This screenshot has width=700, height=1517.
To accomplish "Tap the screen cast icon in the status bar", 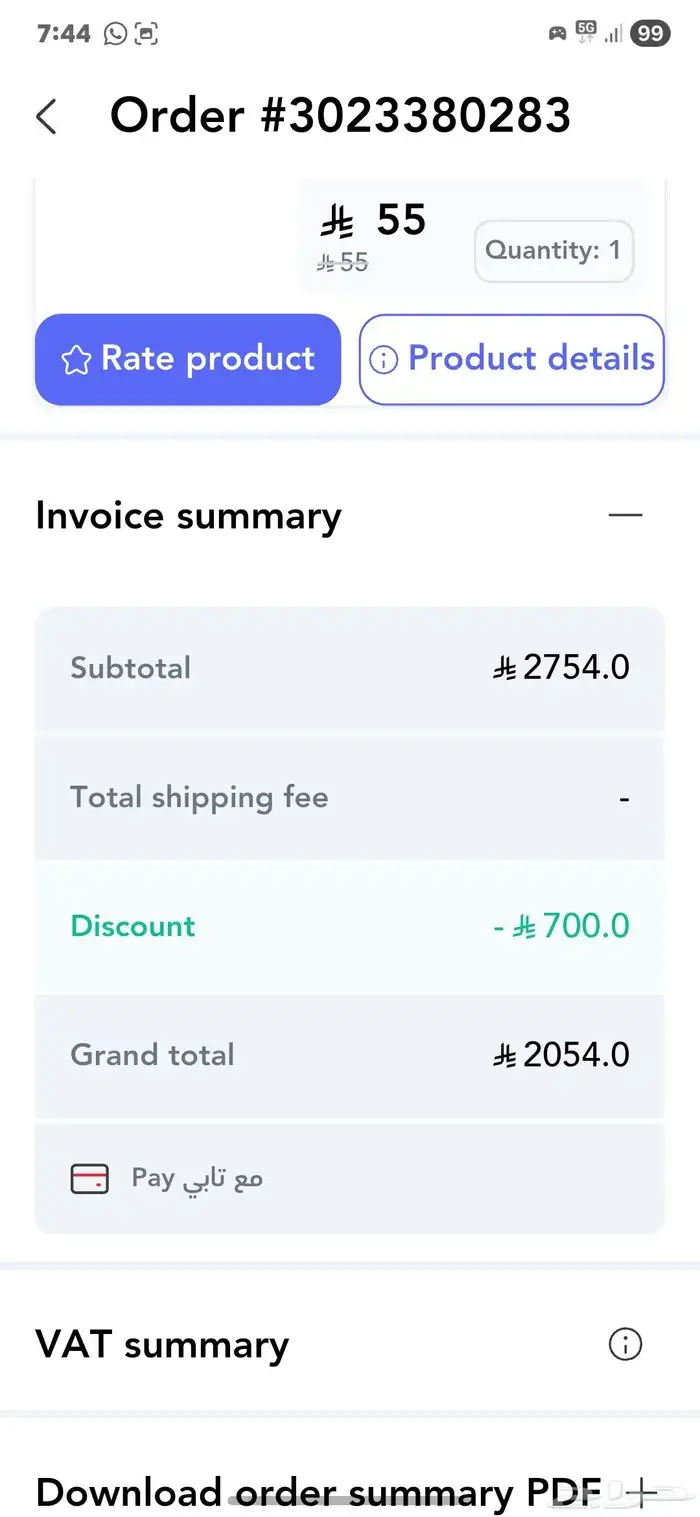I will click(x=144, y=33).
